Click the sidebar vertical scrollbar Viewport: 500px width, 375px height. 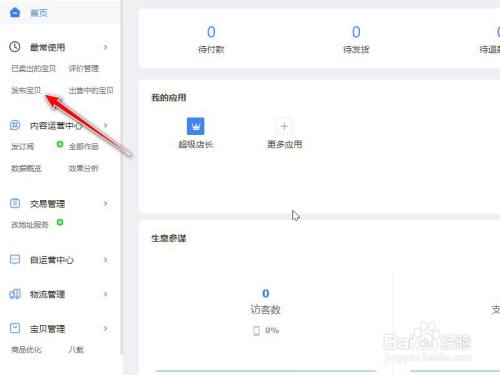point(122,177)
